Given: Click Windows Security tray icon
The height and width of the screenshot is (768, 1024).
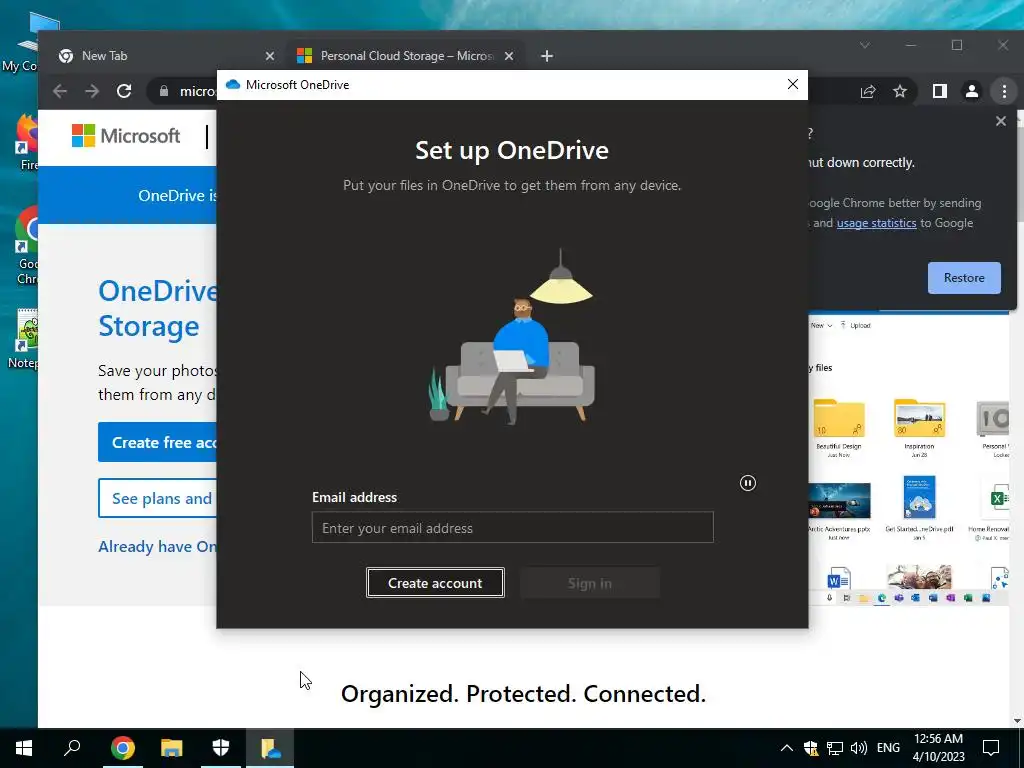Looking at the screenshot, I should pos(811,748).
